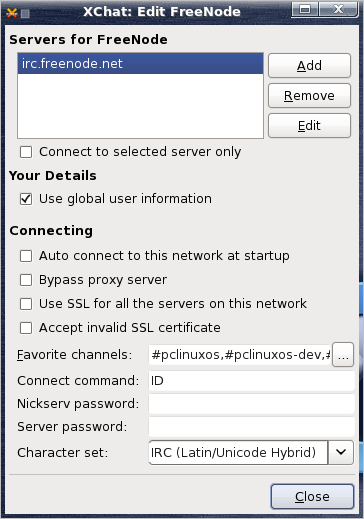Screen dimensions: 364x519
Task: Click the small gray pin icon beside XChat logo
Action: pyautogui.click(x=25, y=13)
